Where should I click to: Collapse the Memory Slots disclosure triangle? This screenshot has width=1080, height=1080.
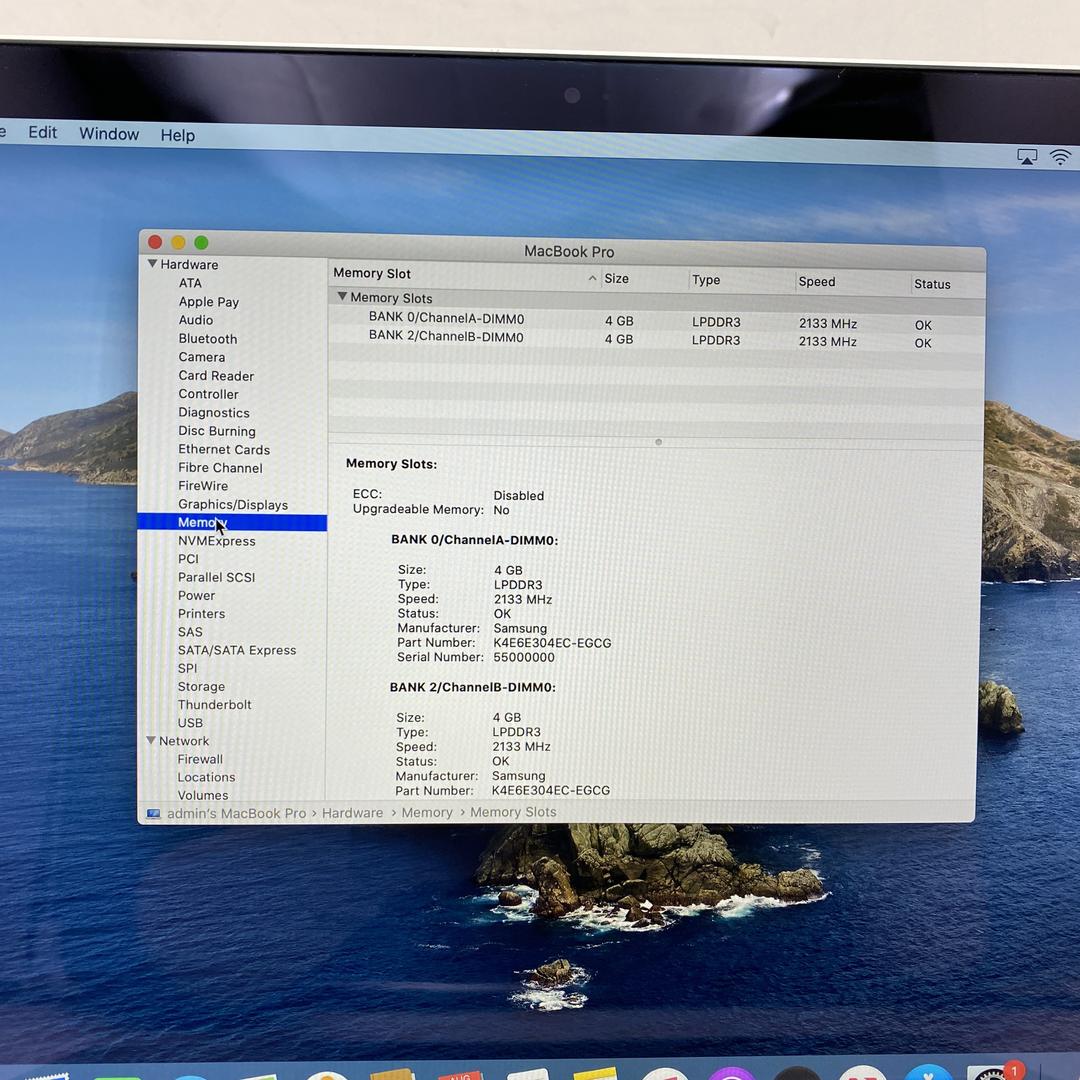(342, 296)
